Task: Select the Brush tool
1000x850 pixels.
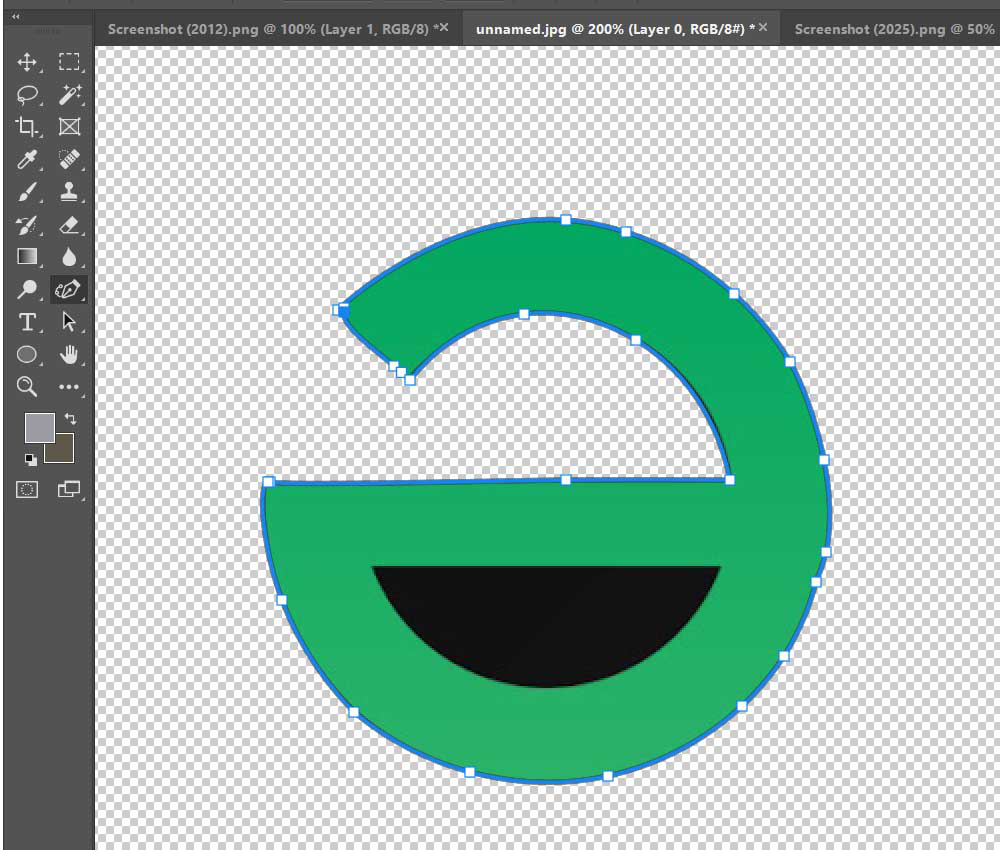Action: click(27, 192)
